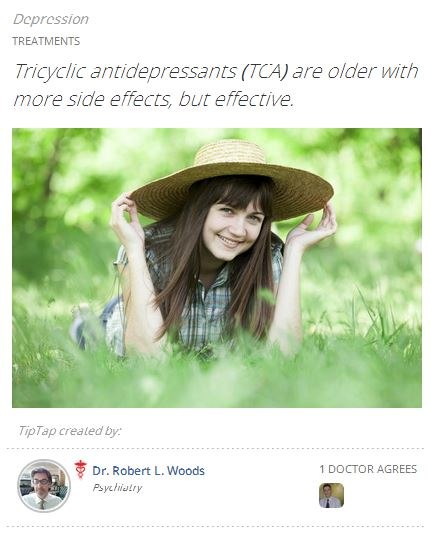This screenshot has height=534, width=431.
Task: Click the agreeing doctor's small avatar
Action: click(x=331, y=495)
